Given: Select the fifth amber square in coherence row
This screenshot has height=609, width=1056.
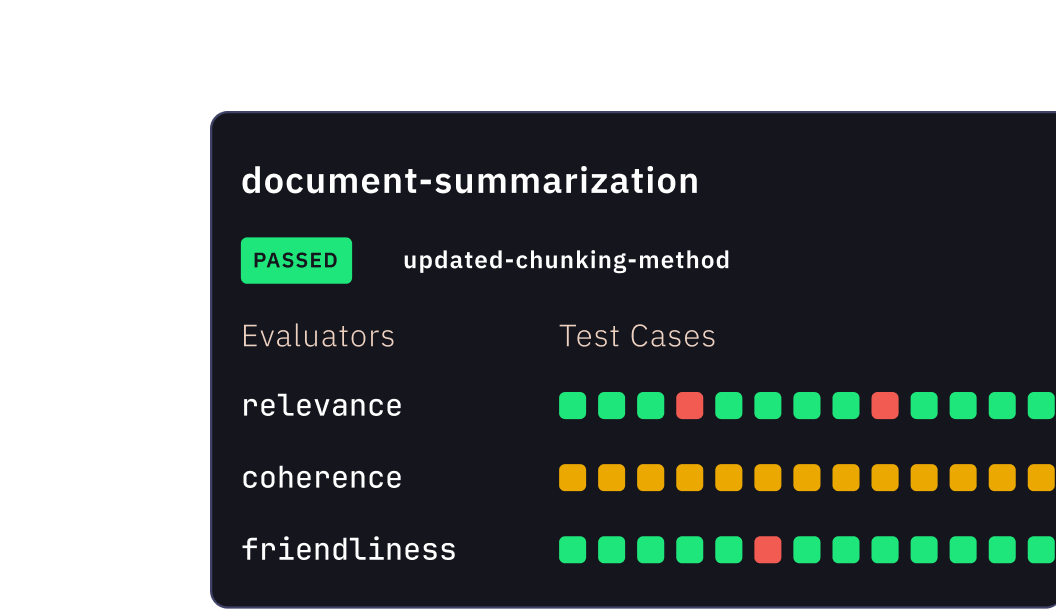Looking at the screenshot, I should [728, 477].
